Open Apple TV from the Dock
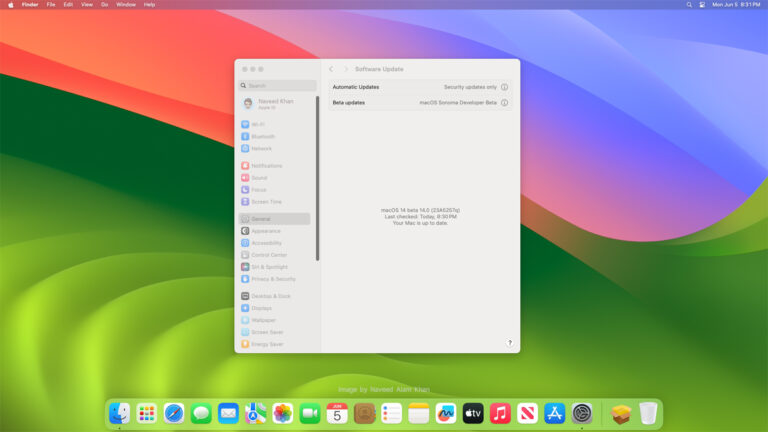The height and width of the screenshot is (432, 768). click(473, 413)
